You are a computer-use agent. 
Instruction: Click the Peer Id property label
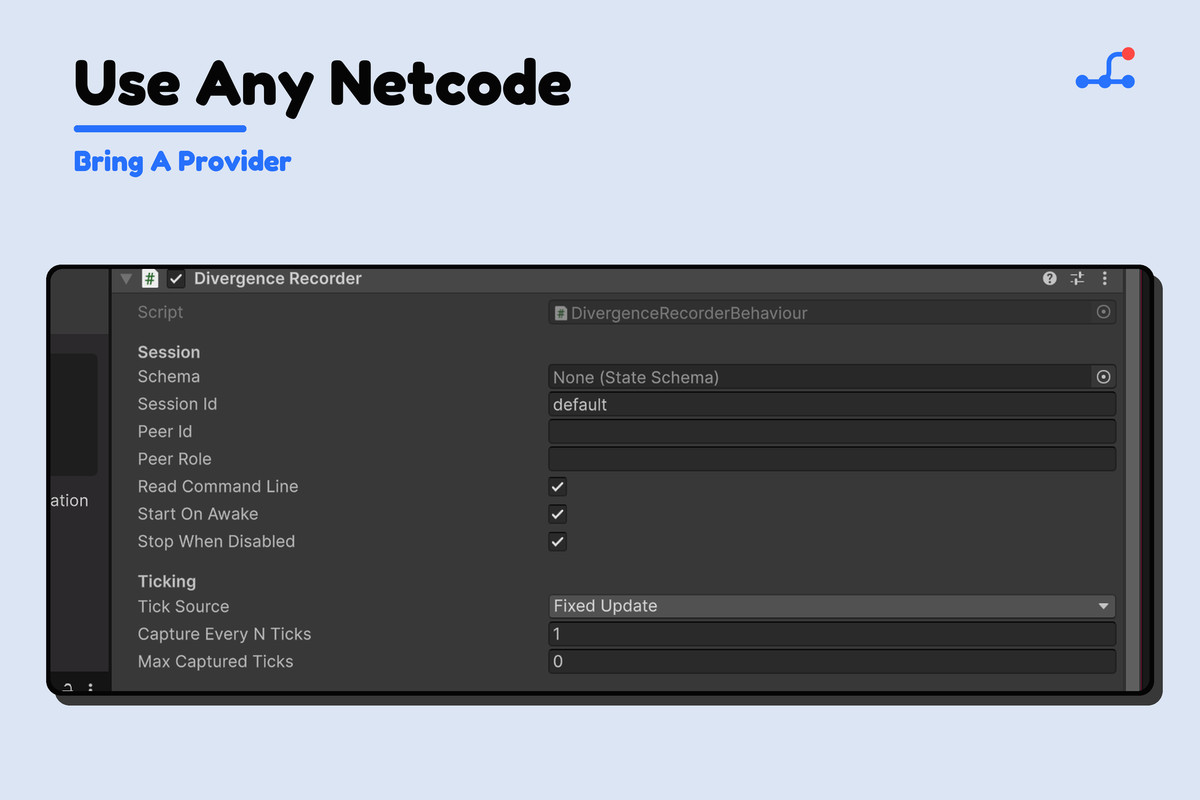(x=165, y=432)
